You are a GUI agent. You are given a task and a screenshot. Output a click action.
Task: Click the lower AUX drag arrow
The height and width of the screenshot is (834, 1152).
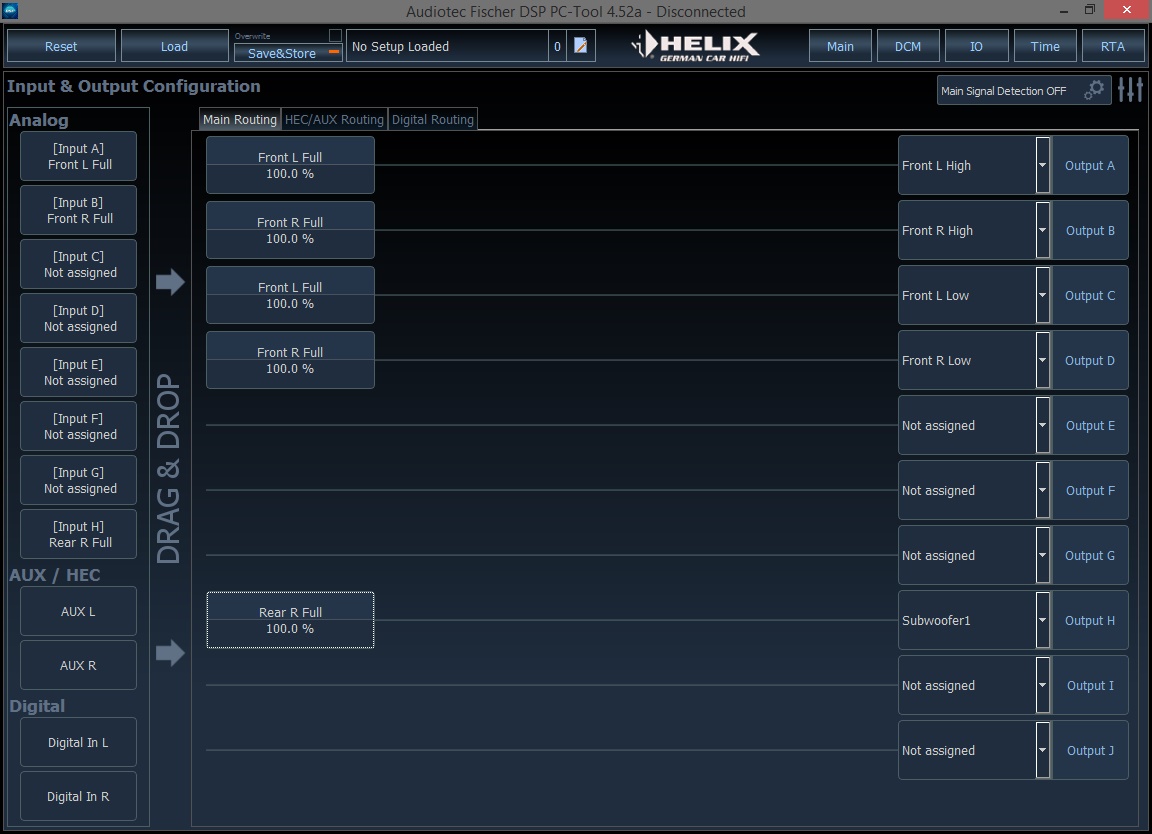[170, 653]
